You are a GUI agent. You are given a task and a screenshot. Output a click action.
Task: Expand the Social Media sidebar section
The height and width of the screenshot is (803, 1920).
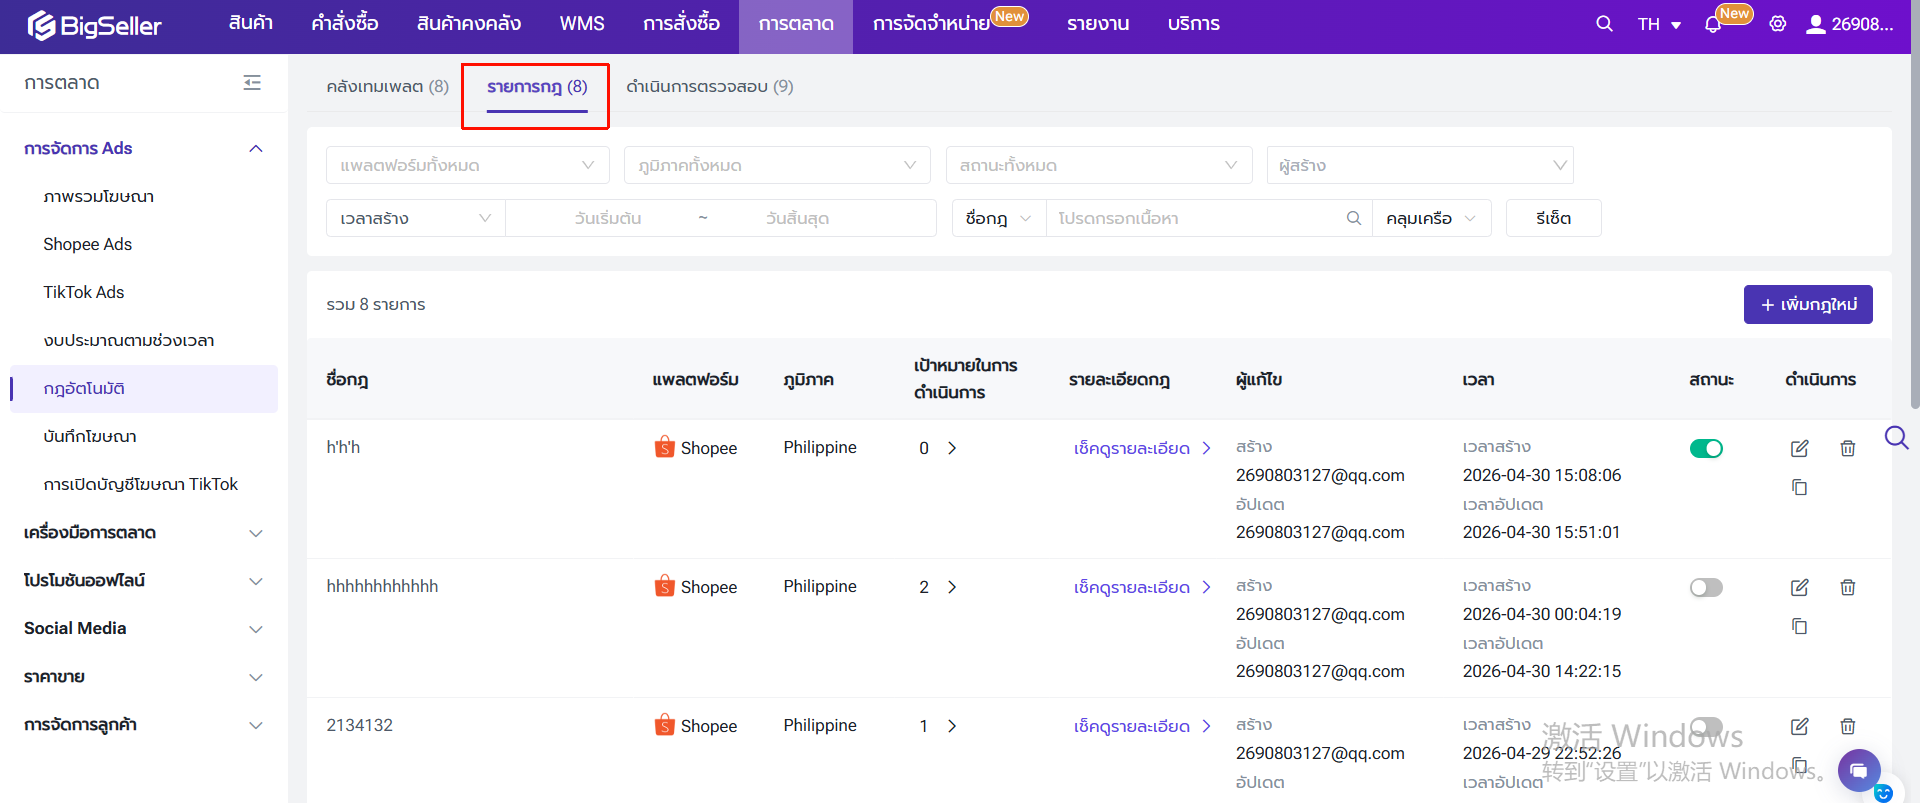(143, 628)
